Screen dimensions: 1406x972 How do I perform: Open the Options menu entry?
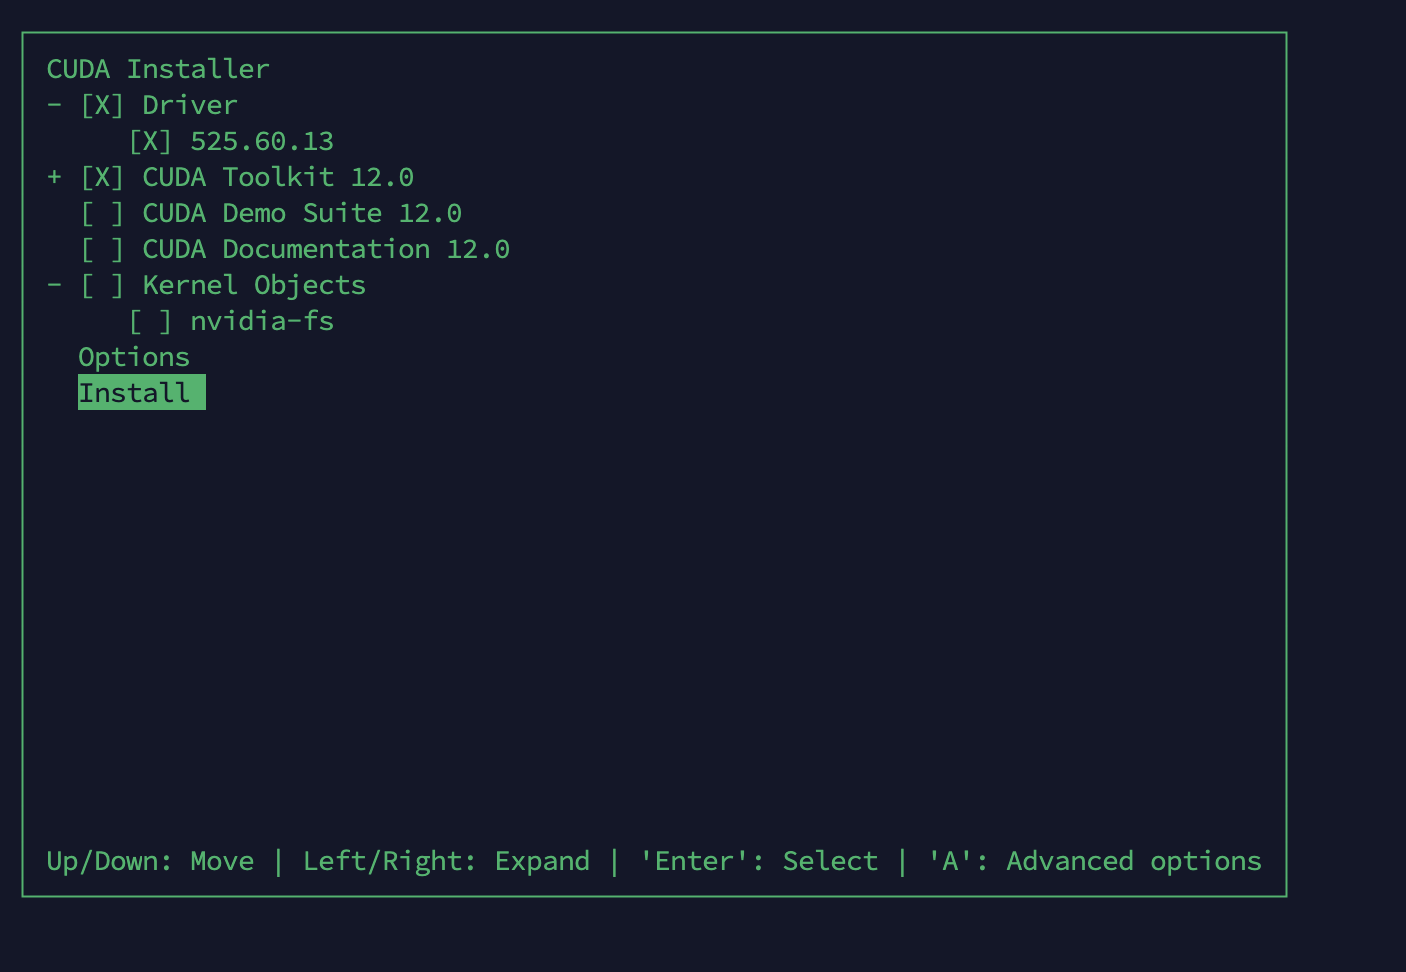[x=134, y=357]
